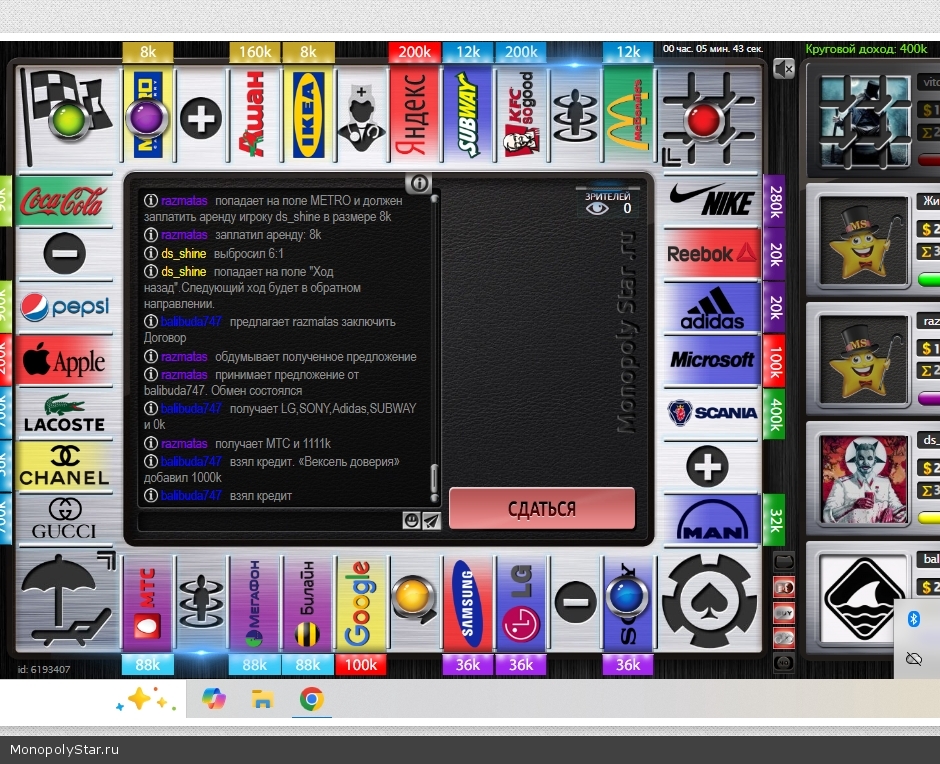Select the beach umbrella vacation corner

66,601
